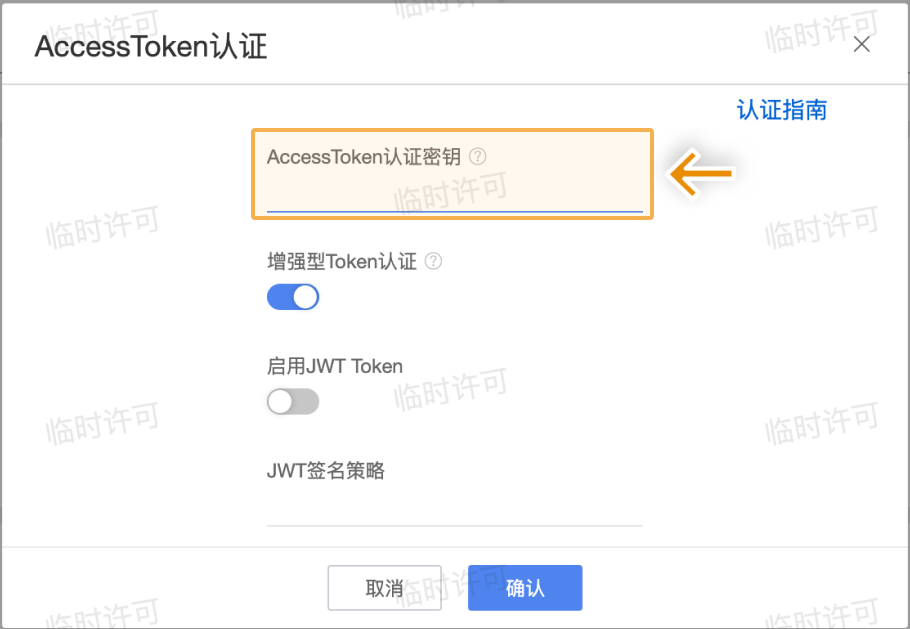Click the white knob of 增强型Token toggle
Screen dimensions: 910x629
coord(306,297)
